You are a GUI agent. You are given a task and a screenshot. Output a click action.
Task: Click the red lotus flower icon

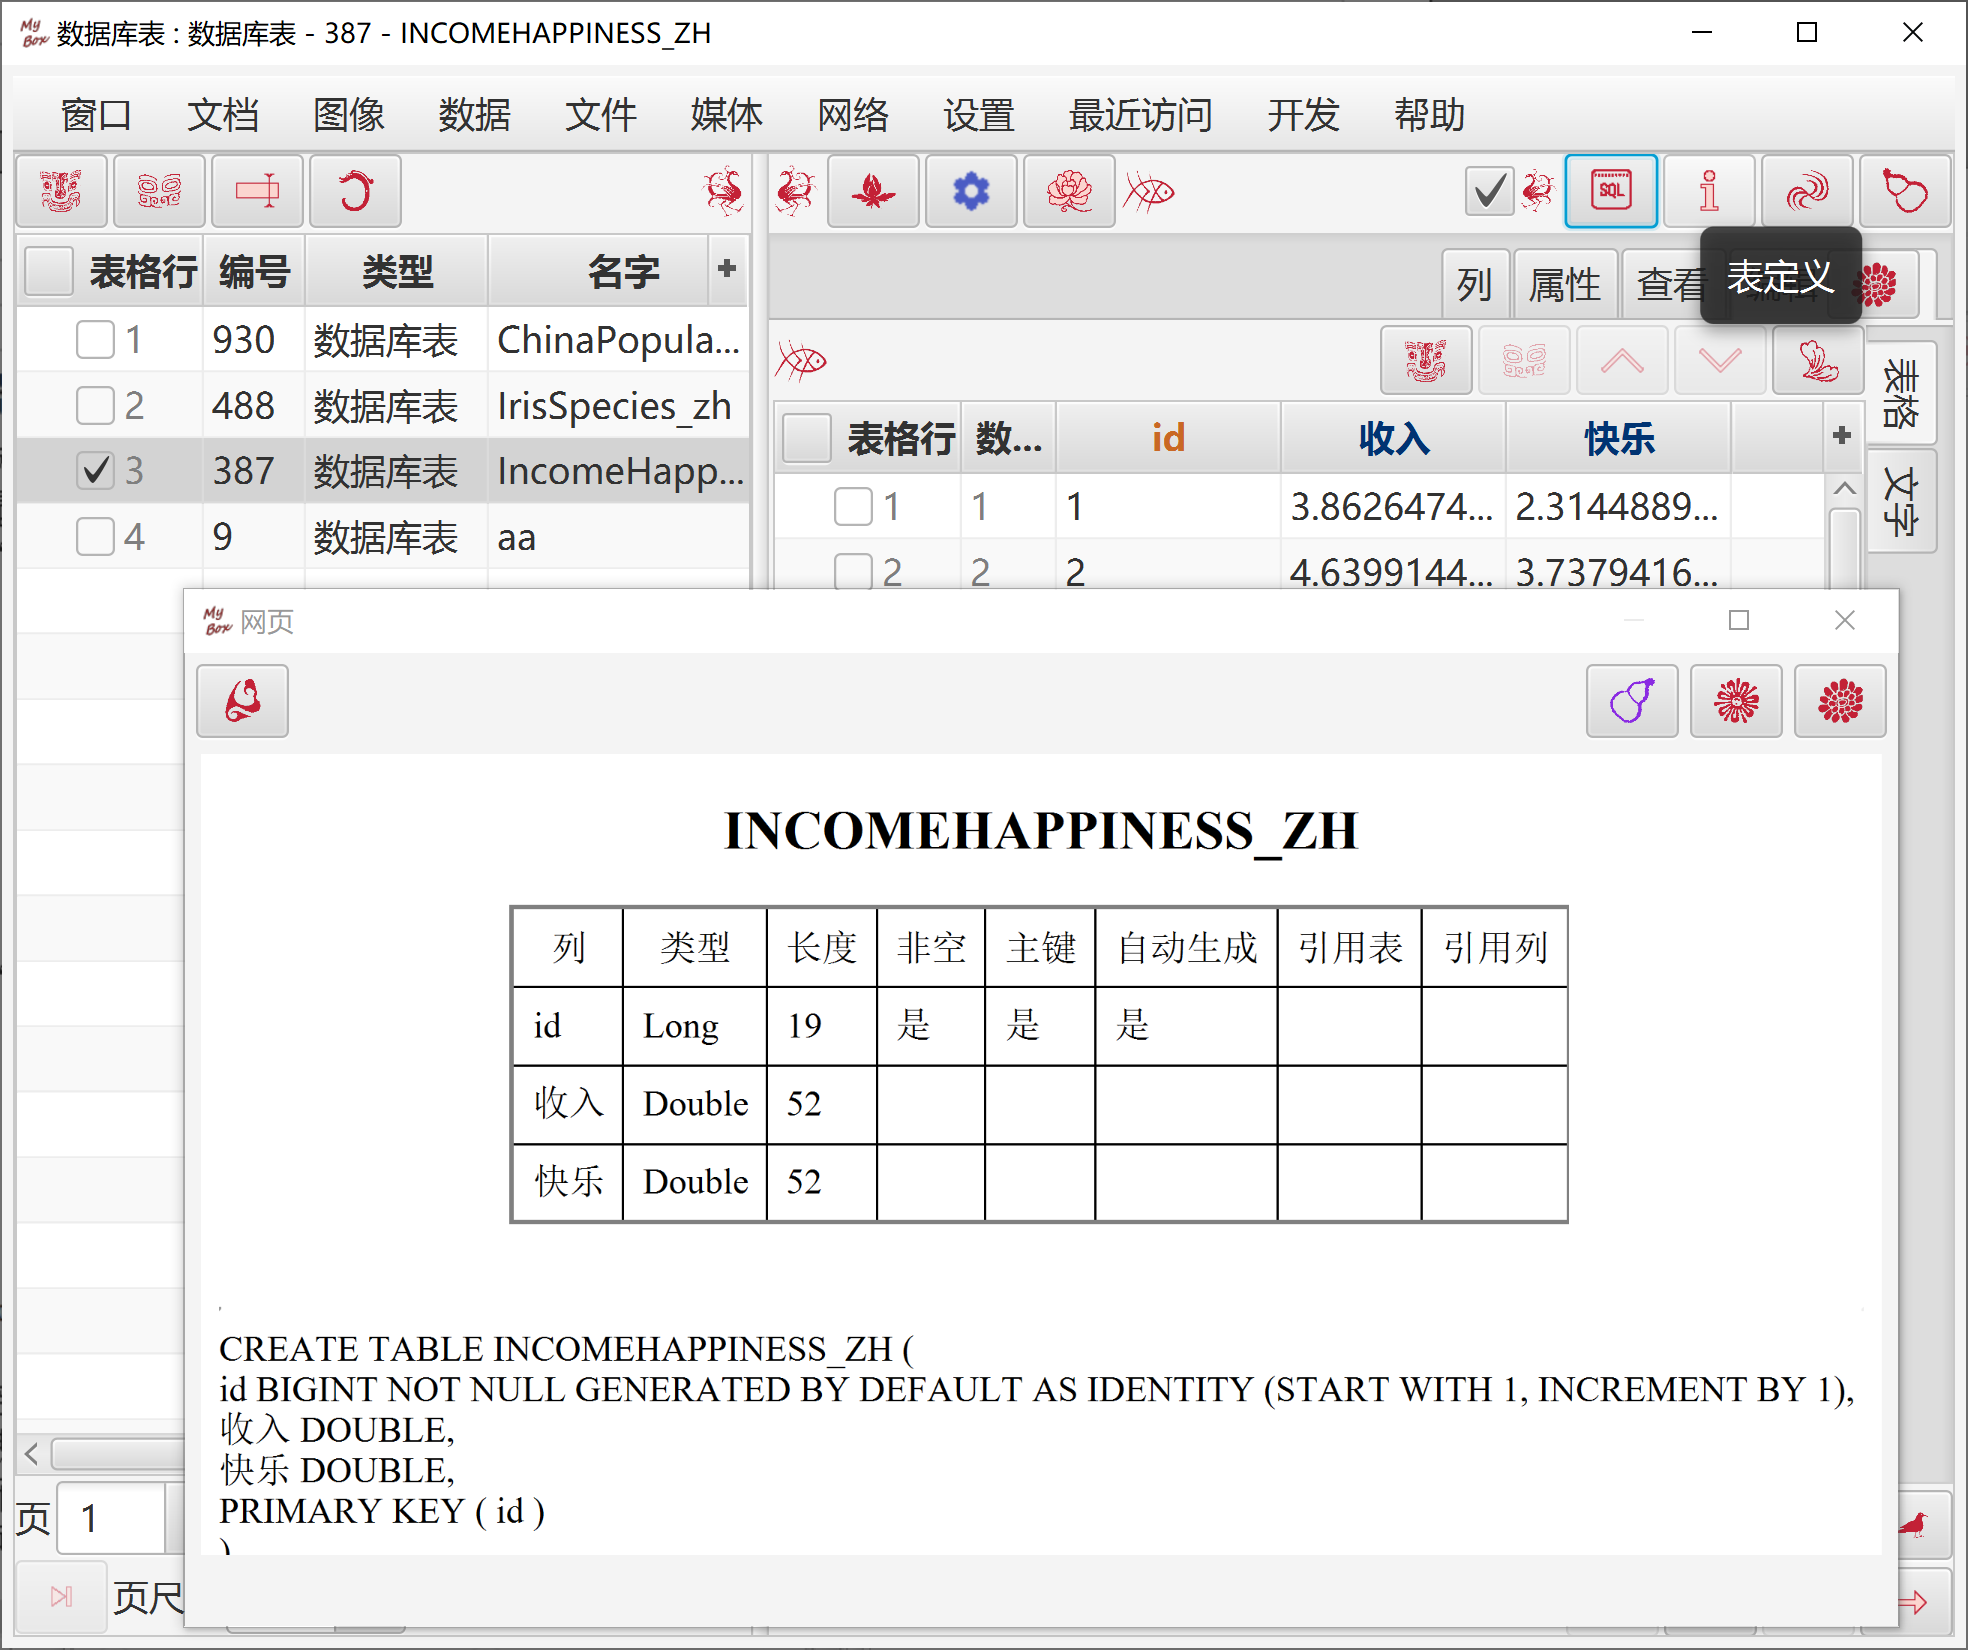1069,191
